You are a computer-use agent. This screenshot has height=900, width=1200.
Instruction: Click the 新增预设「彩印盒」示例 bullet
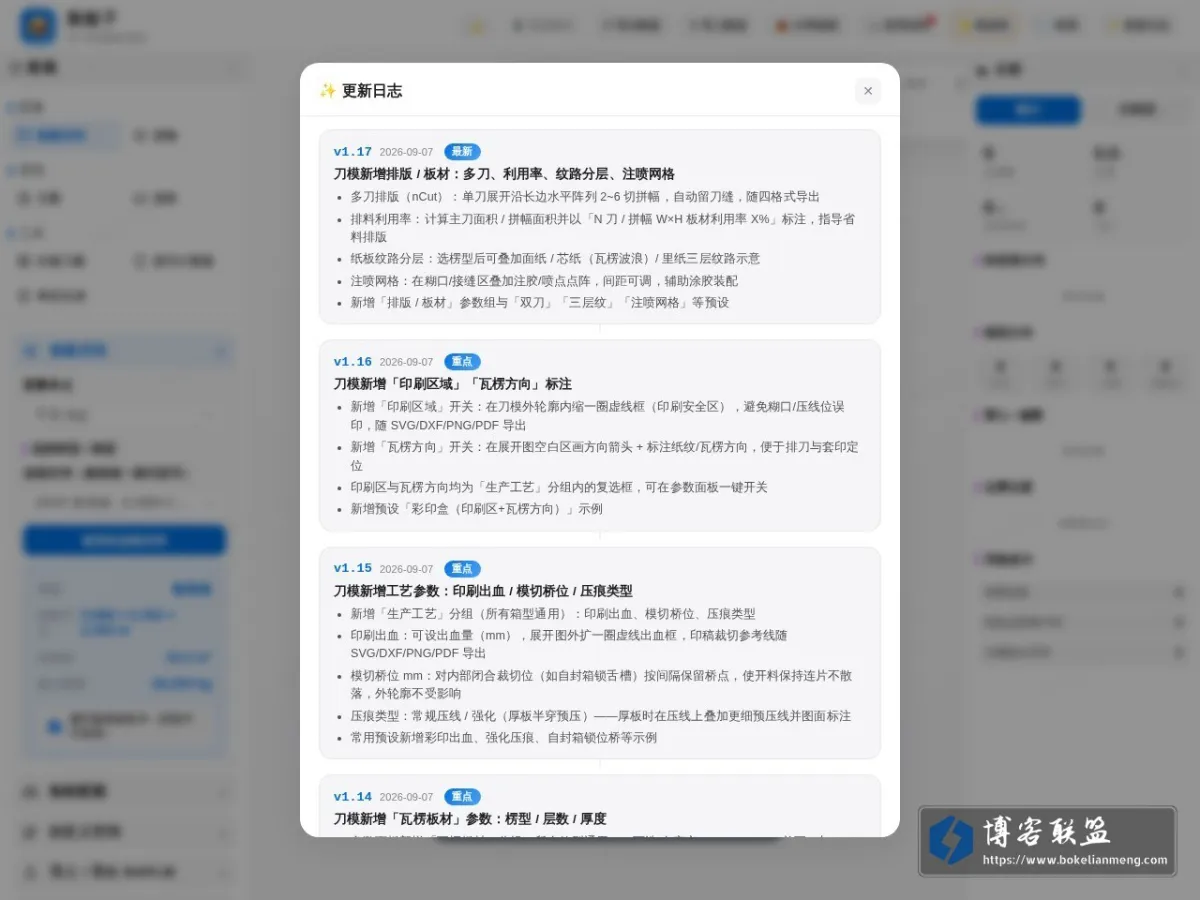[x=476, y=509]
